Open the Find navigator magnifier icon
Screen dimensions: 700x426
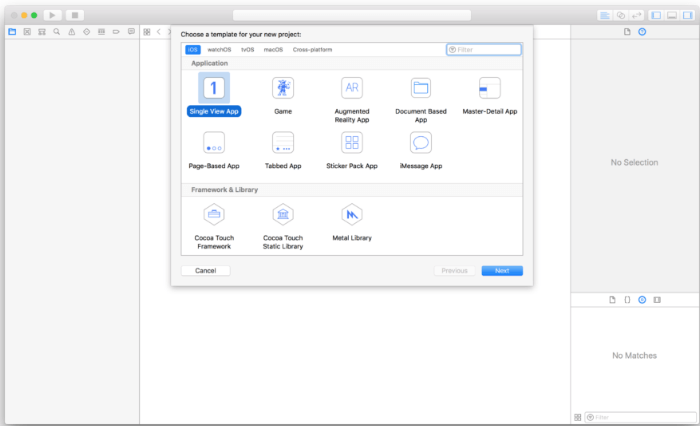tap(57, 32)
